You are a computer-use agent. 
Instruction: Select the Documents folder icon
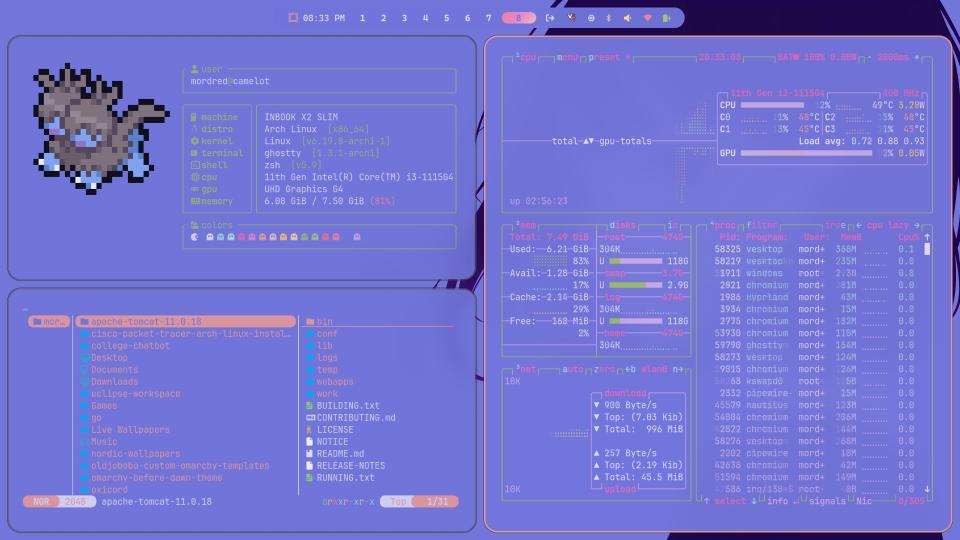[84, 369]
